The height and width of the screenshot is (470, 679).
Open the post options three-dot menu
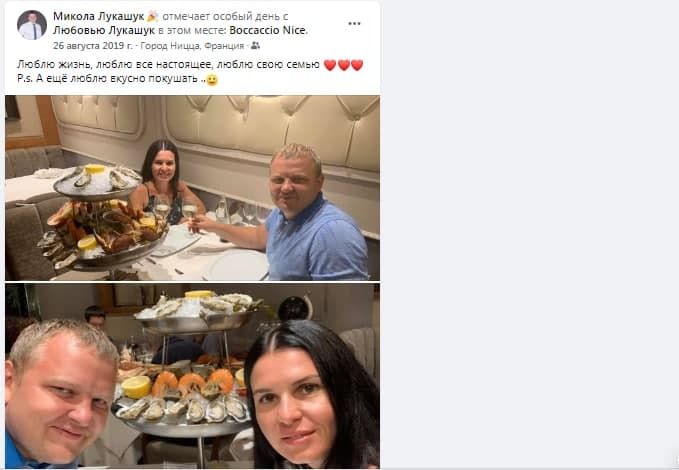coord(354,24)
